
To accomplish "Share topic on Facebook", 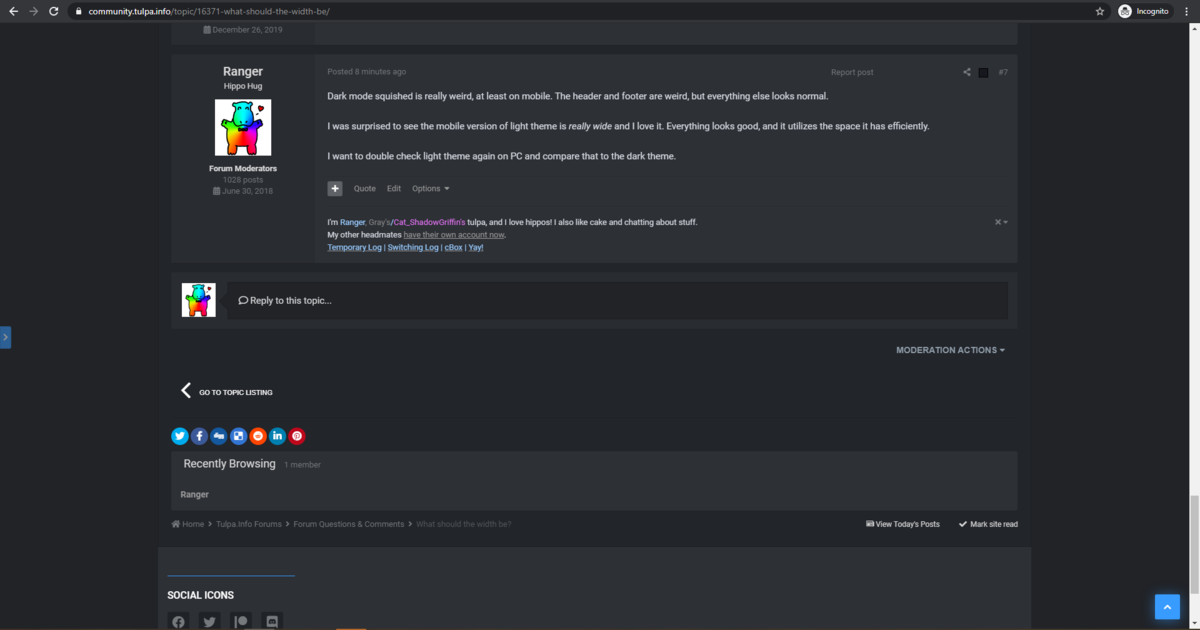I will coord(199,436).
